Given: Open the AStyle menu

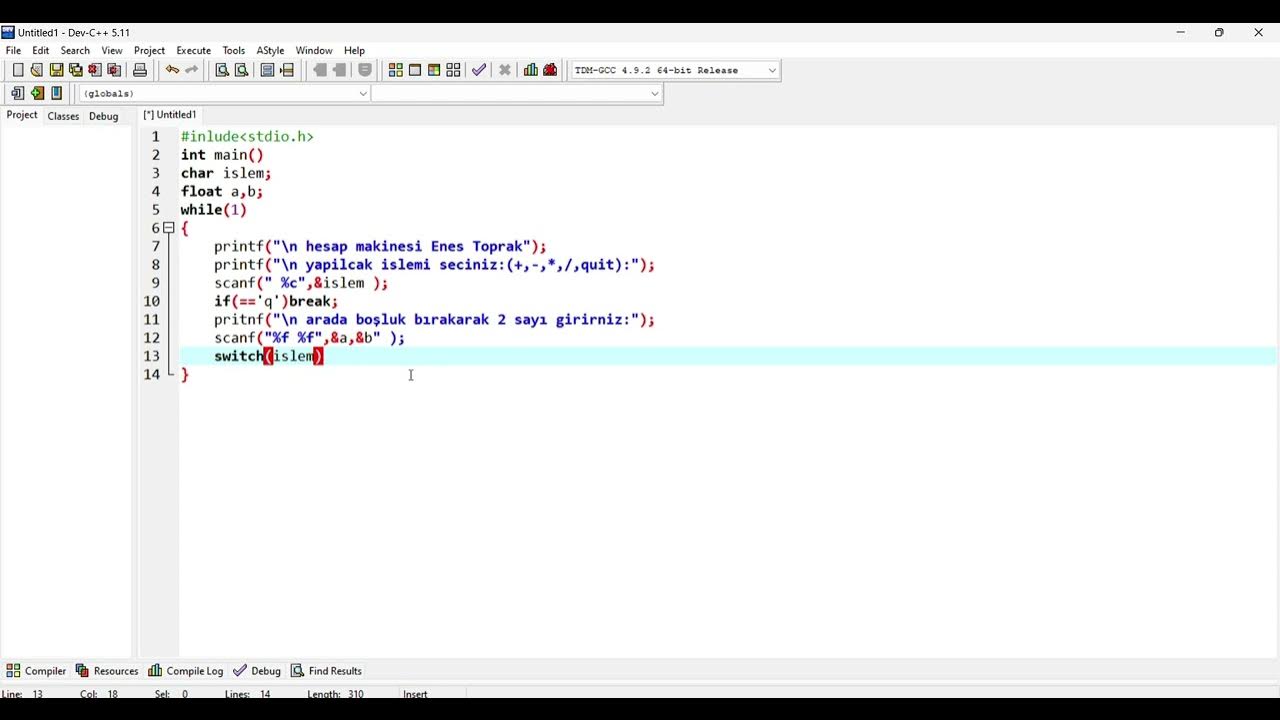Looking at the screenshot, I should [x=270, y=50].
